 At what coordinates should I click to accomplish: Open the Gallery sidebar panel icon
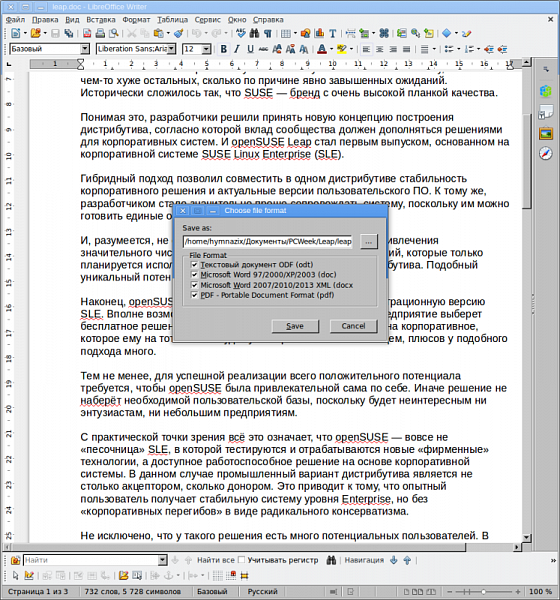546,134
